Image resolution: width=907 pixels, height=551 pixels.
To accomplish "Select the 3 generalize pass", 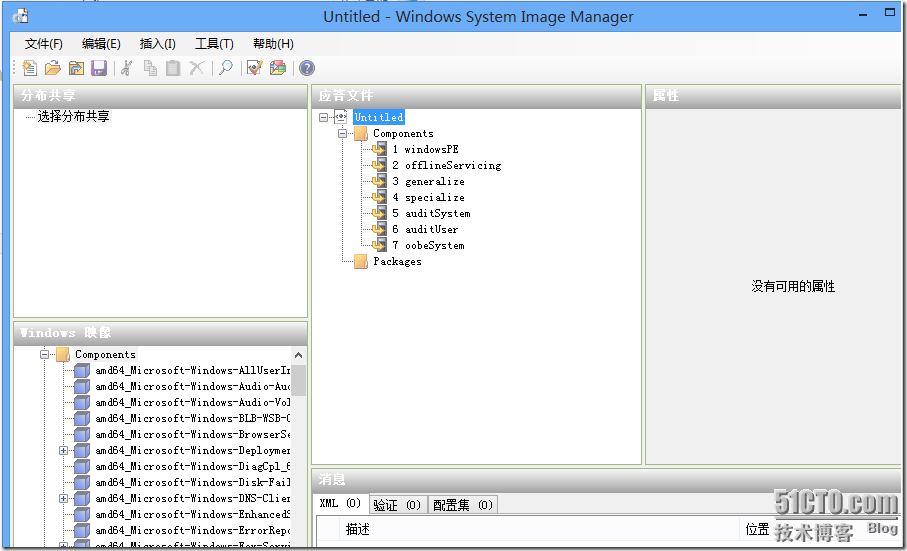I will point(428,182).
